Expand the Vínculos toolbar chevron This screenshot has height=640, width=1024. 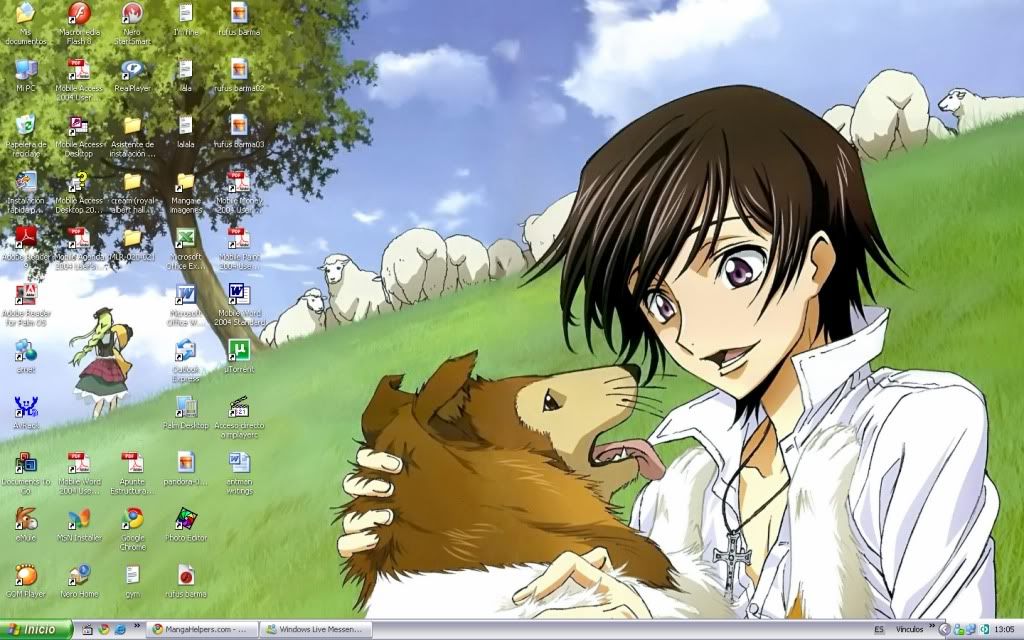(933, 626)
